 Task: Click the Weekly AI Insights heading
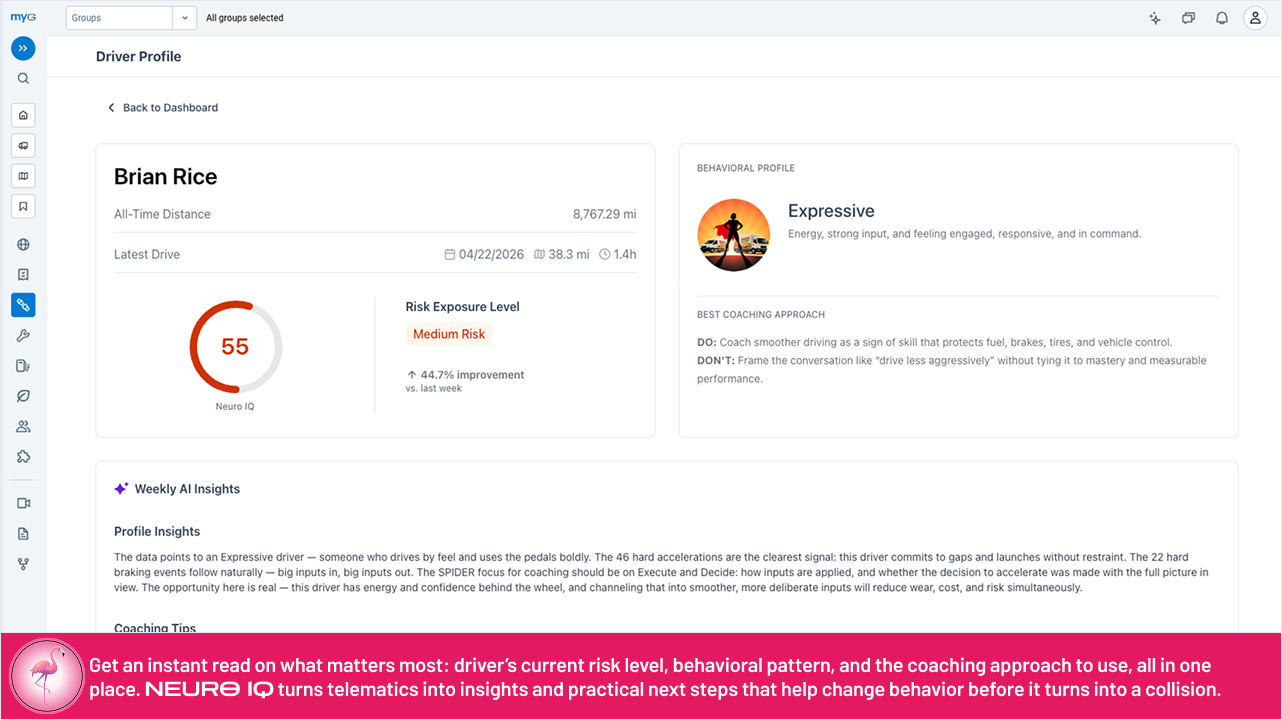[187, 489]
